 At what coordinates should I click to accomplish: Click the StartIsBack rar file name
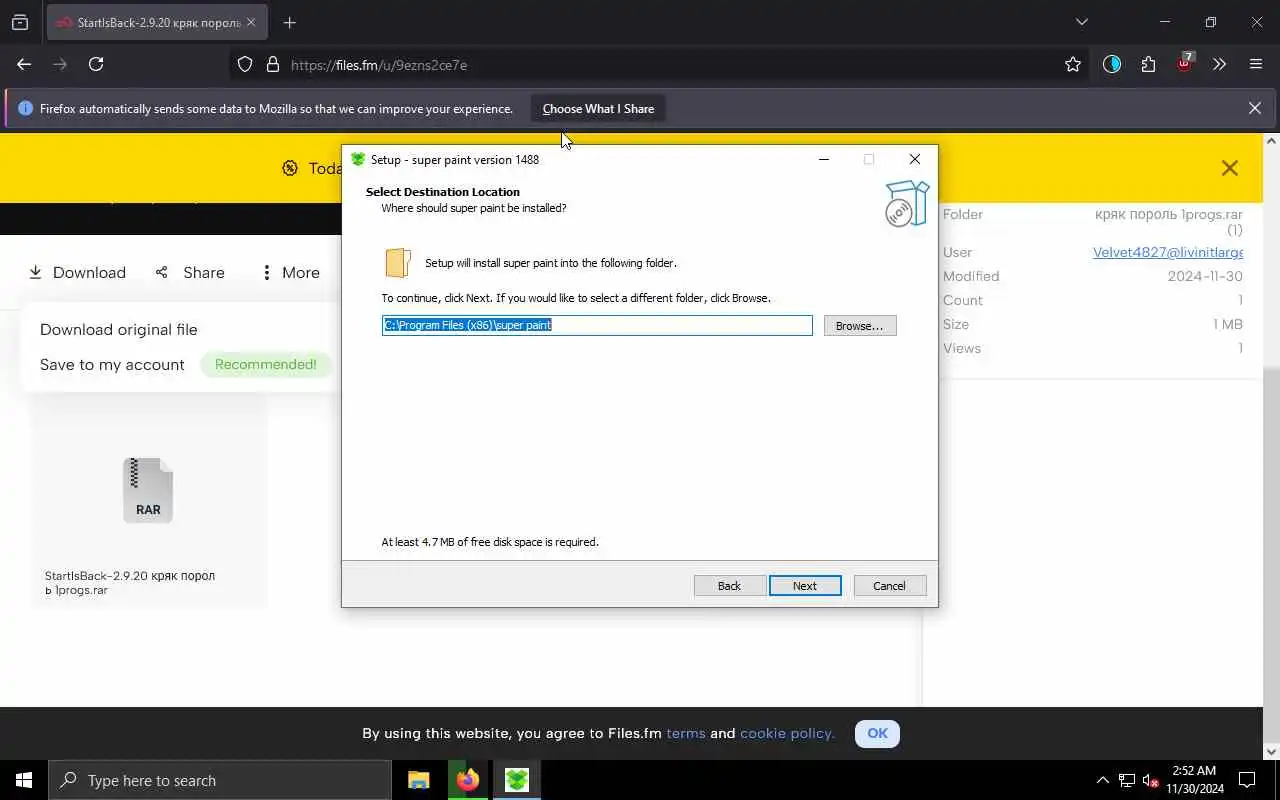pyautogui.click(x=130, y=583)
